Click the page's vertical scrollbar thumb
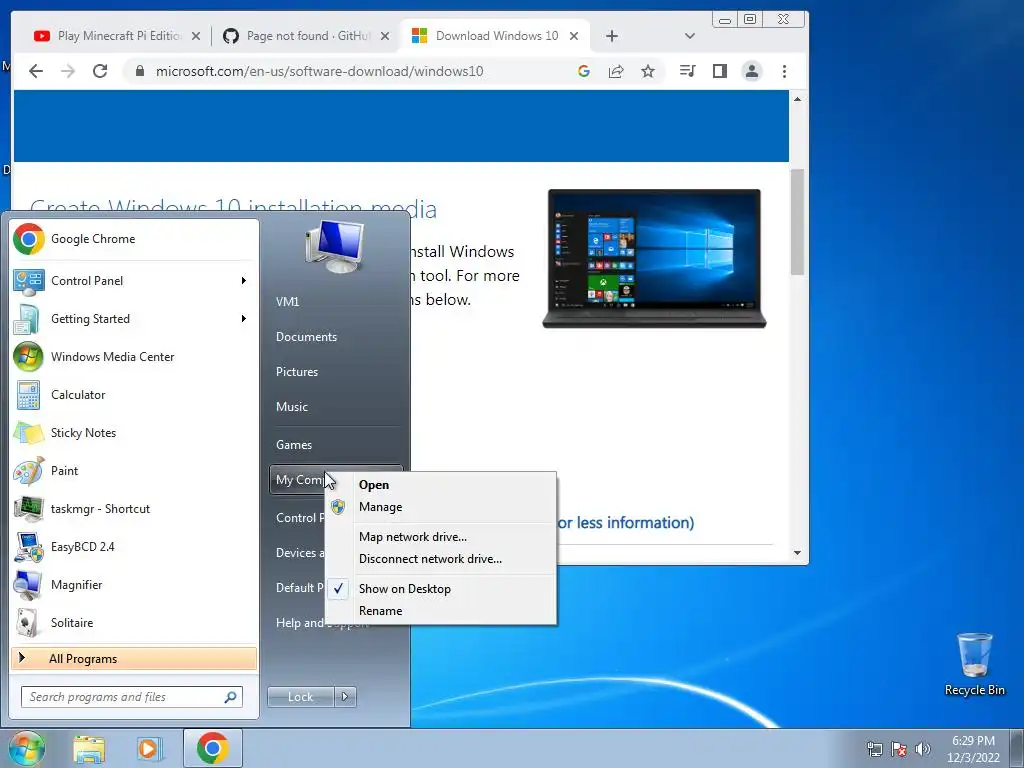This screenshot has width=1024, height=768. click(797, 222)
